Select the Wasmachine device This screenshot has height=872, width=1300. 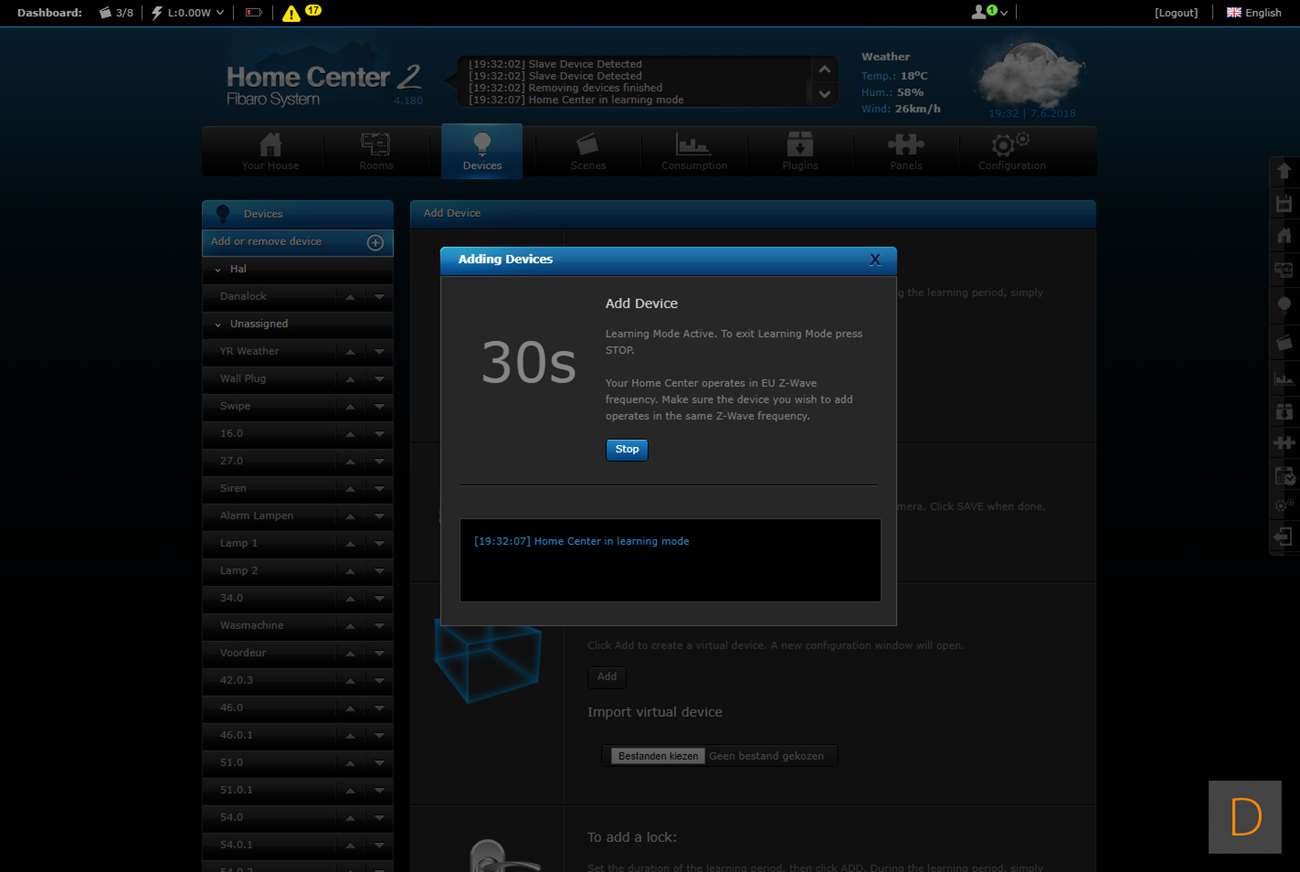(x=252, y=626)
